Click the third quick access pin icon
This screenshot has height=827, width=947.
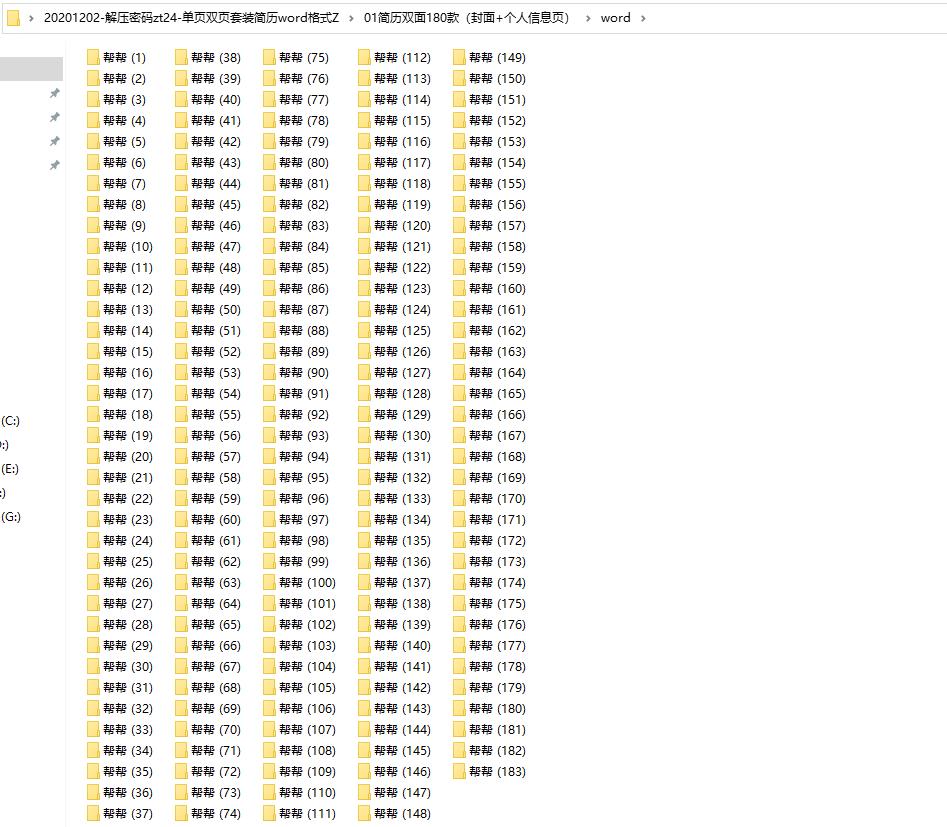coord(54,141)
